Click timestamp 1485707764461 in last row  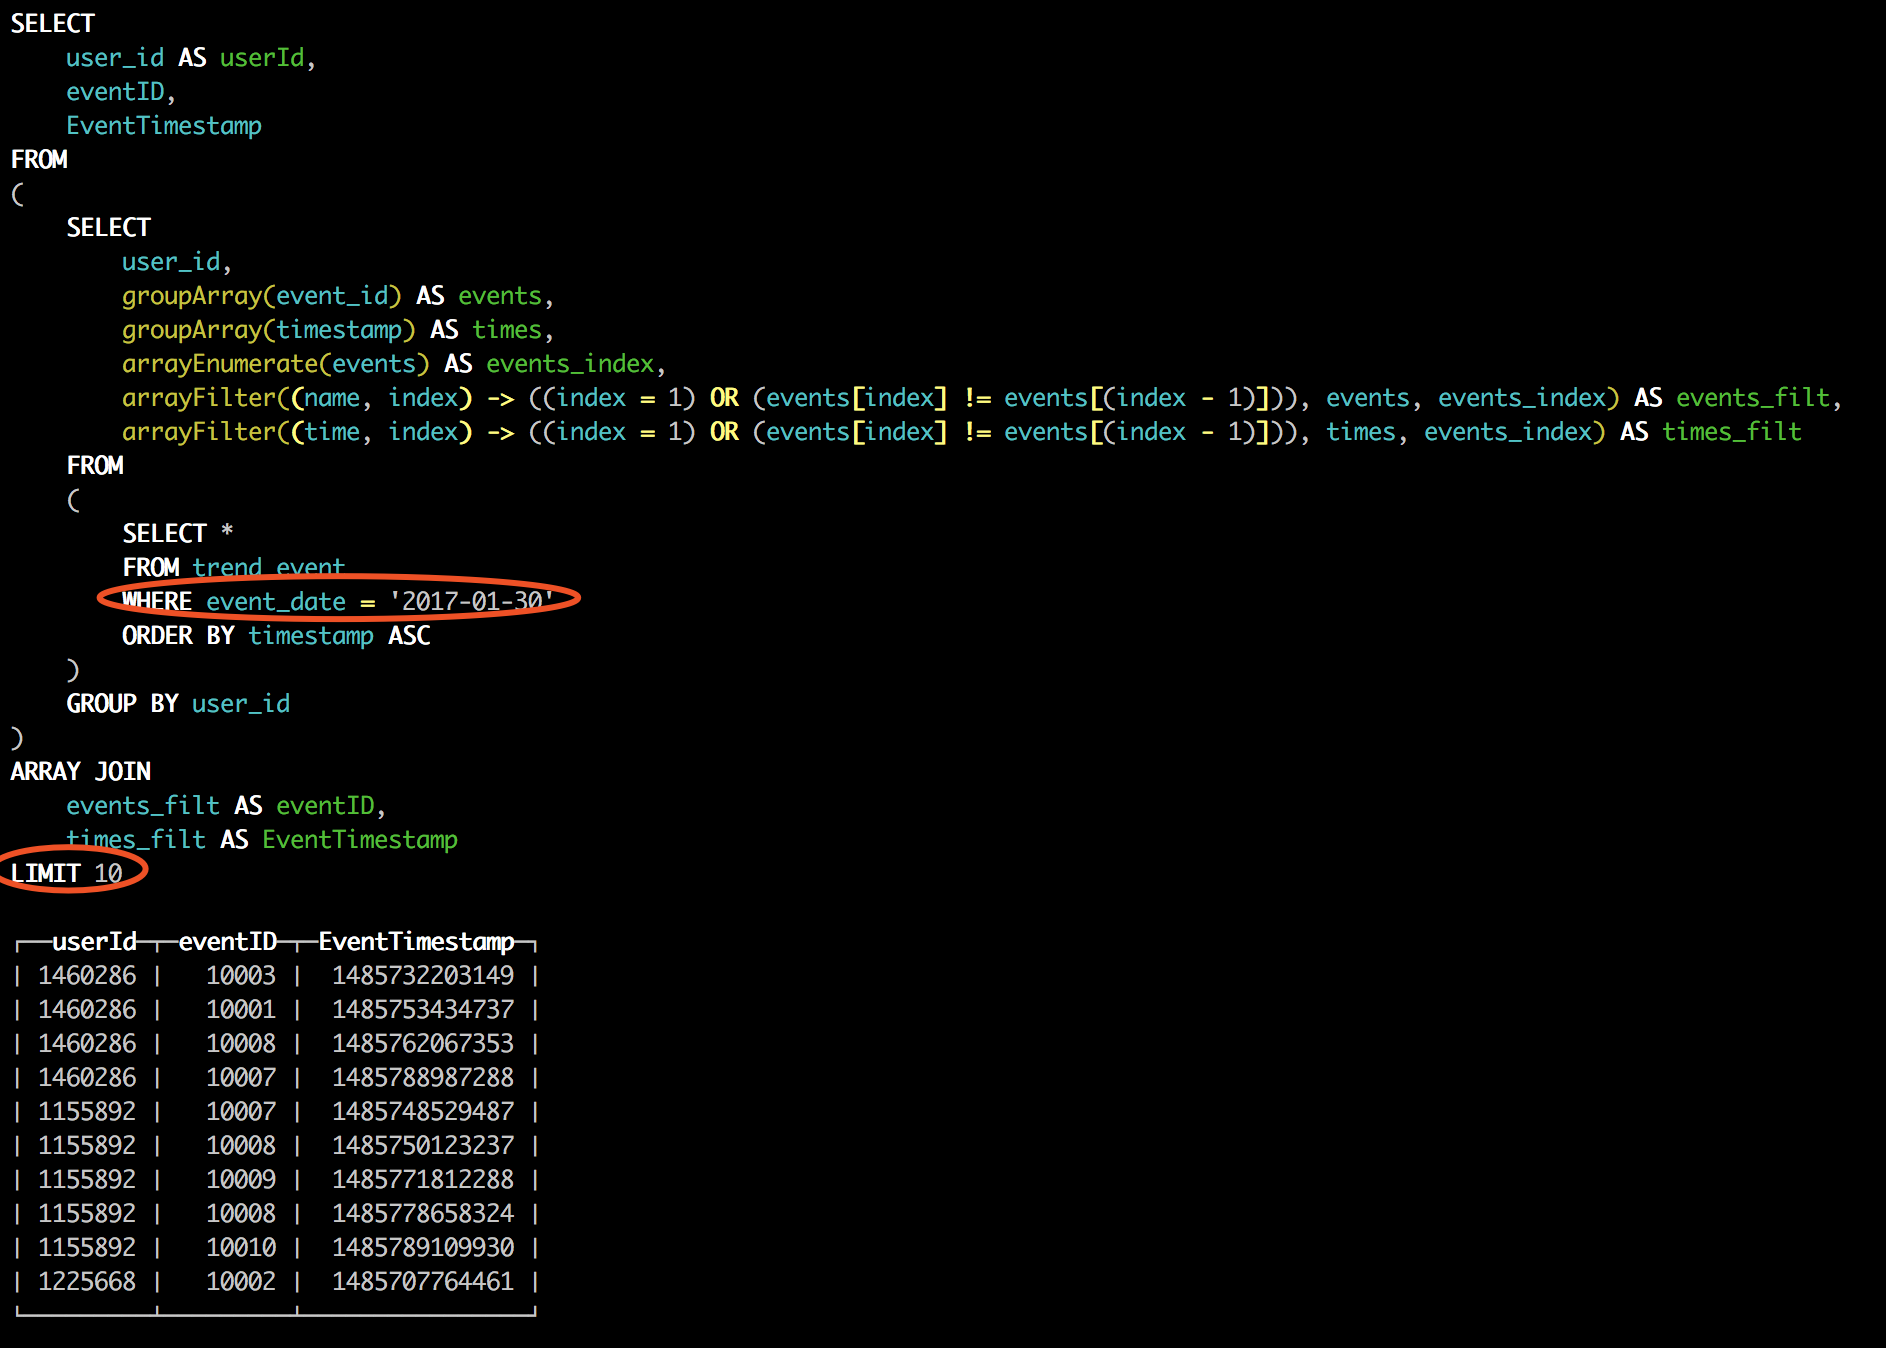(422, 1281)
